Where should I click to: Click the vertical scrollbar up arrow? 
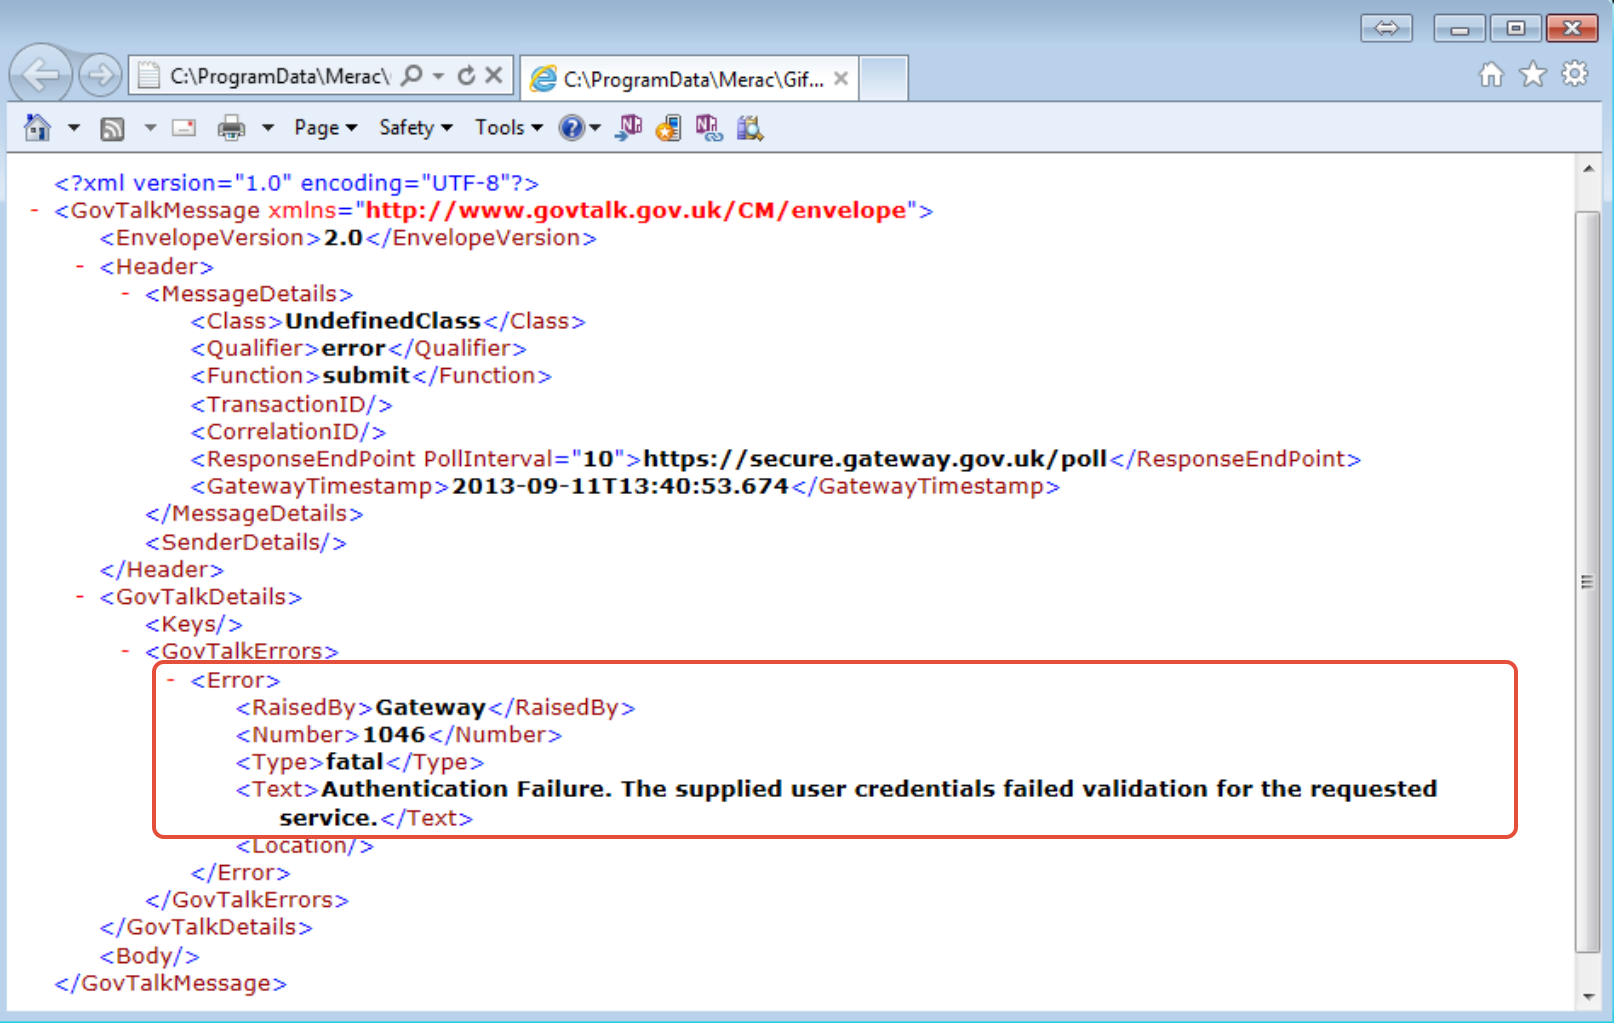click(x=1588, y=168)
